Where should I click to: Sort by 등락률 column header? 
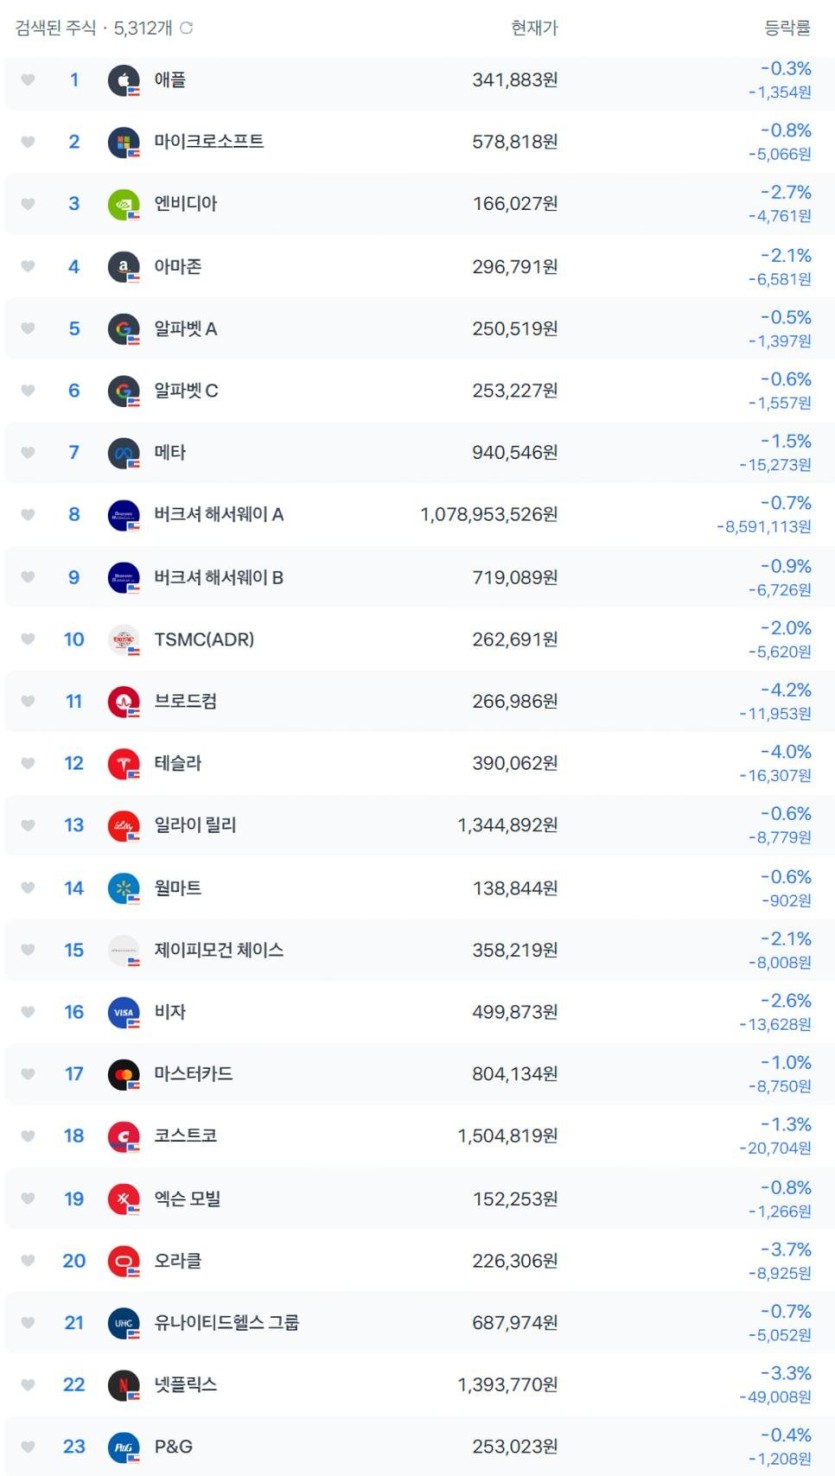[x=787, y=28]
